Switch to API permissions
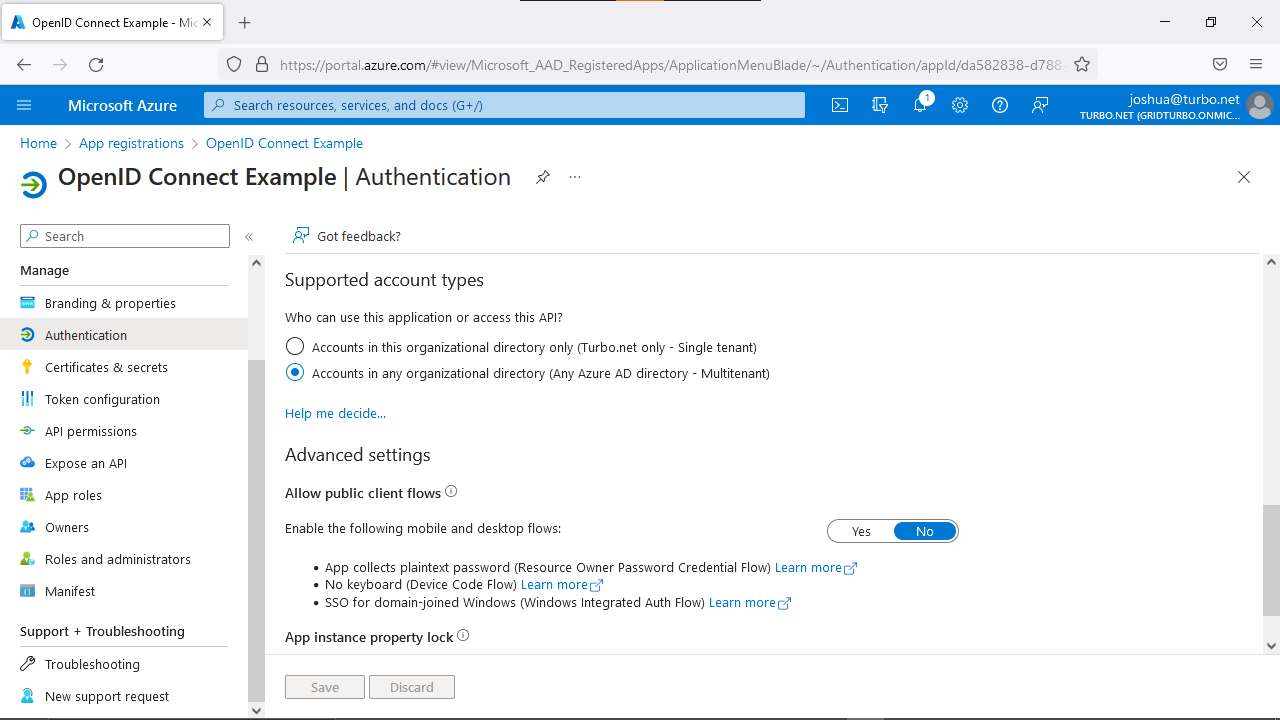Viewport: 1280px width, 720px height. point(91,431)
